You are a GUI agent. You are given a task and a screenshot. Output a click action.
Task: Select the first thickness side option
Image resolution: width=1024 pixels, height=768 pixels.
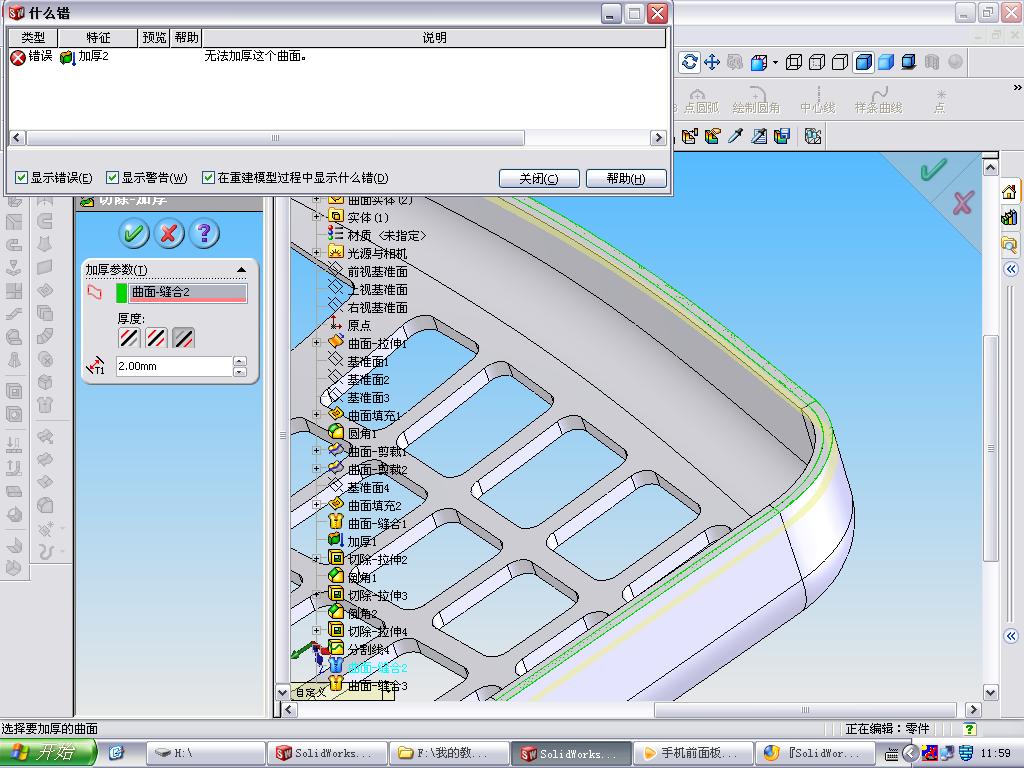129,338
